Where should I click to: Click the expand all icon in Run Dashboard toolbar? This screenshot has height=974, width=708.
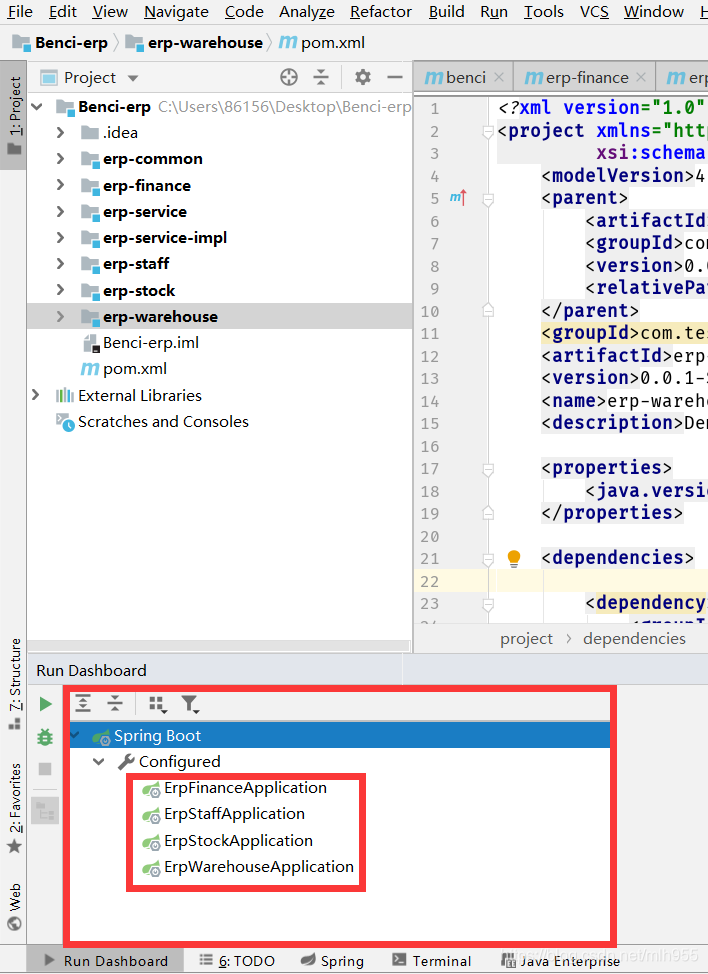tap(83, 703)
